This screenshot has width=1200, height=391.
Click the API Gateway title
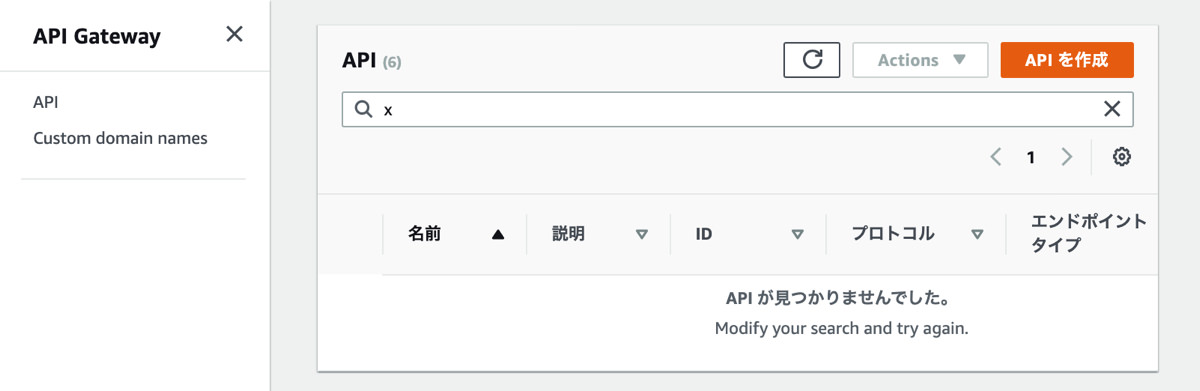click(x=97, y=36)
